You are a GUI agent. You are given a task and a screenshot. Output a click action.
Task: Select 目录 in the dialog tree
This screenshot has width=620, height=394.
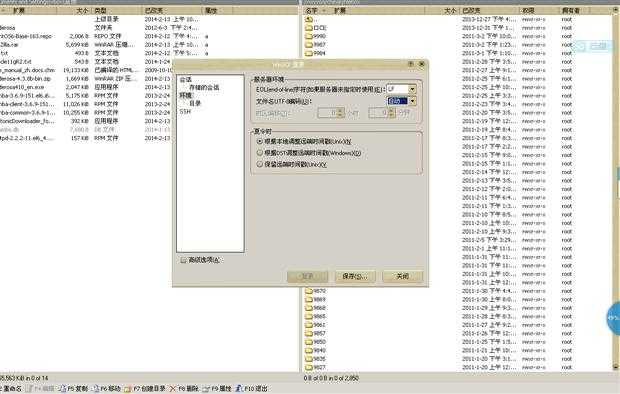(195, 103)
